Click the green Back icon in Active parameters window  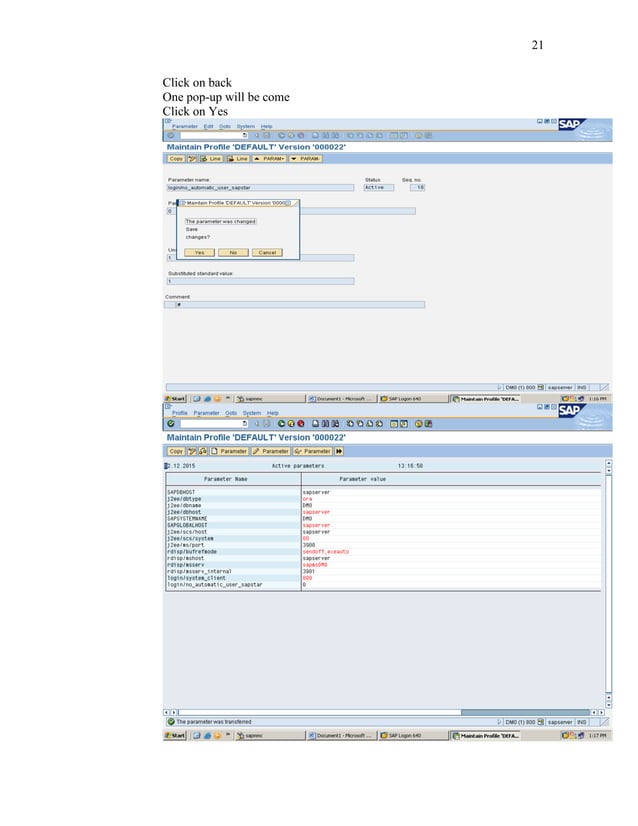[x=281, y=424]
